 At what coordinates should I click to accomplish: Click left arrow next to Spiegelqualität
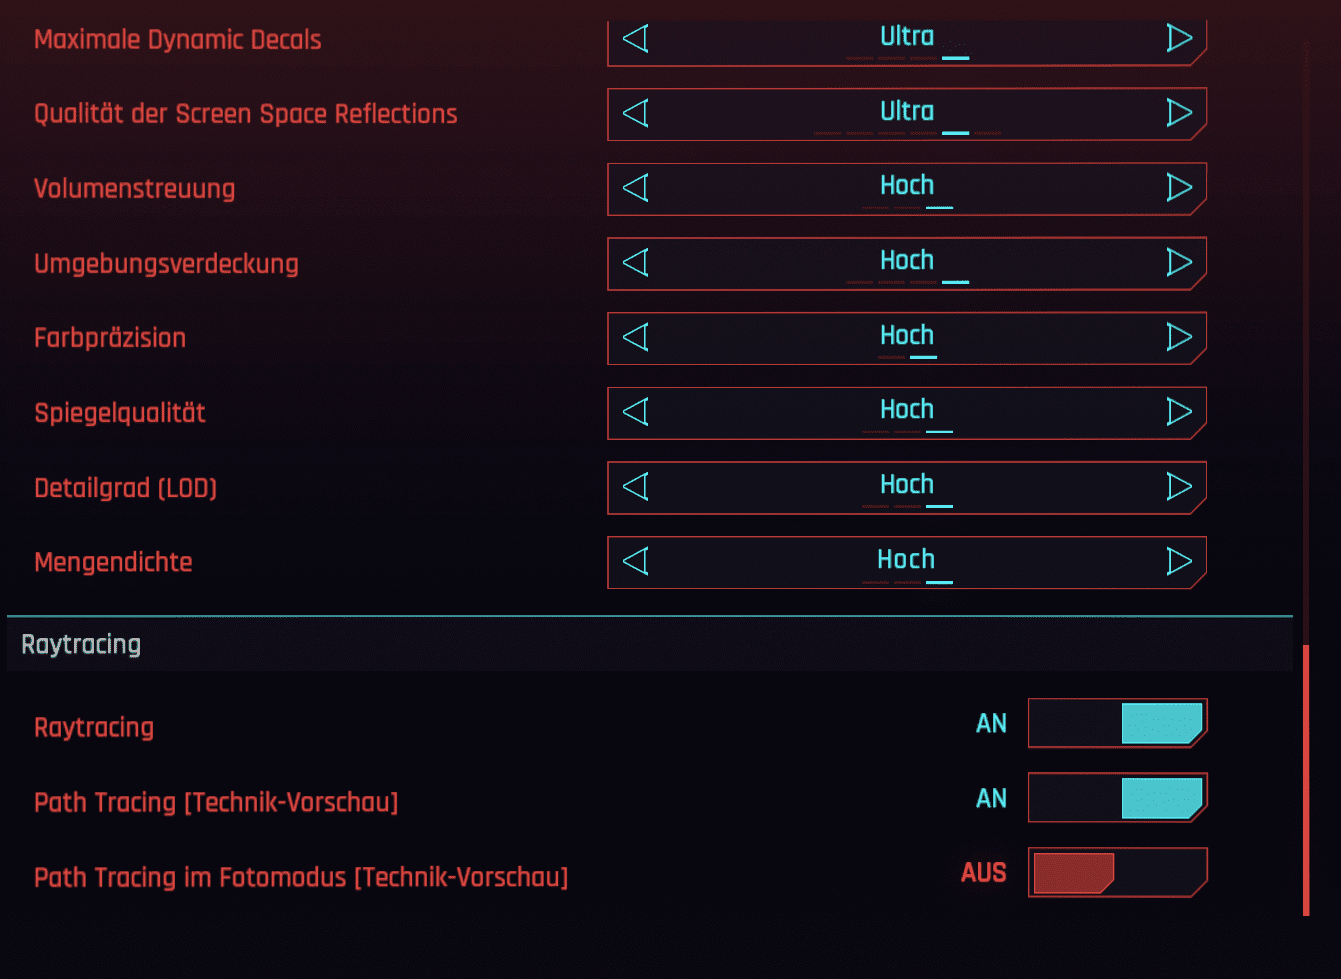636,411
